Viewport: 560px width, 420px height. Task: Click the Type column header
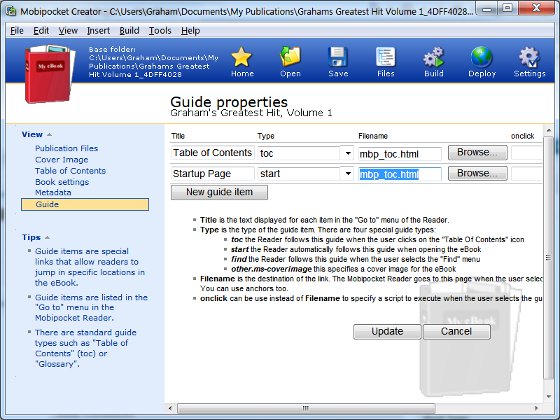(266, 136)
